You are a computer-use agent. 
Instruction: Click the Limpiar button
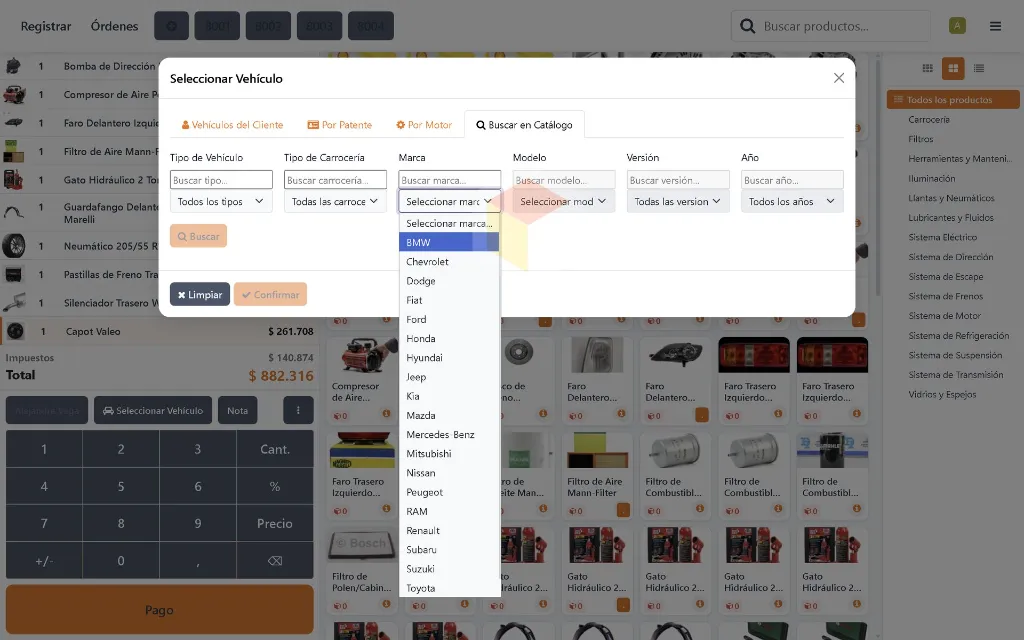[x=200, y=295]
